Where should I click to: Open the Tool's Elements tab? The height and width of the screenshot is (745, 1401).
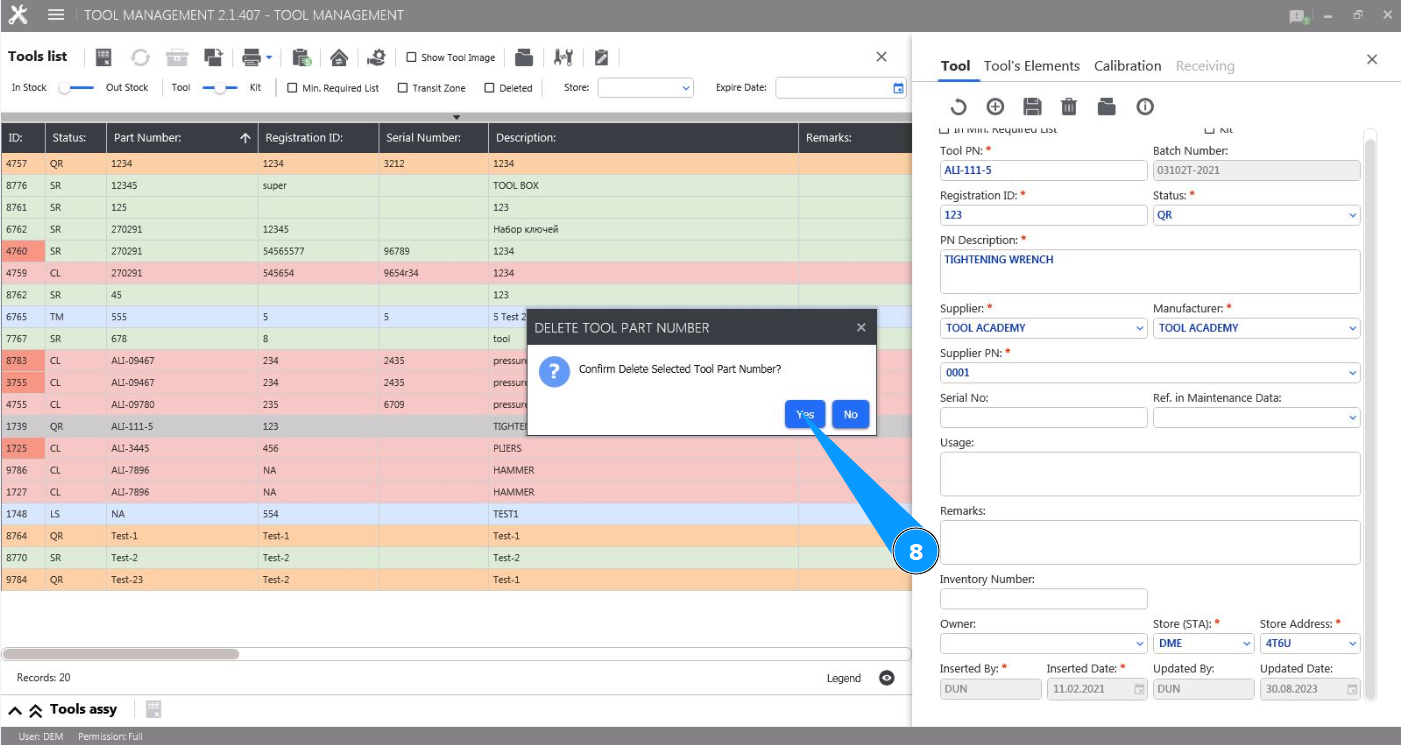[1031, 66]
